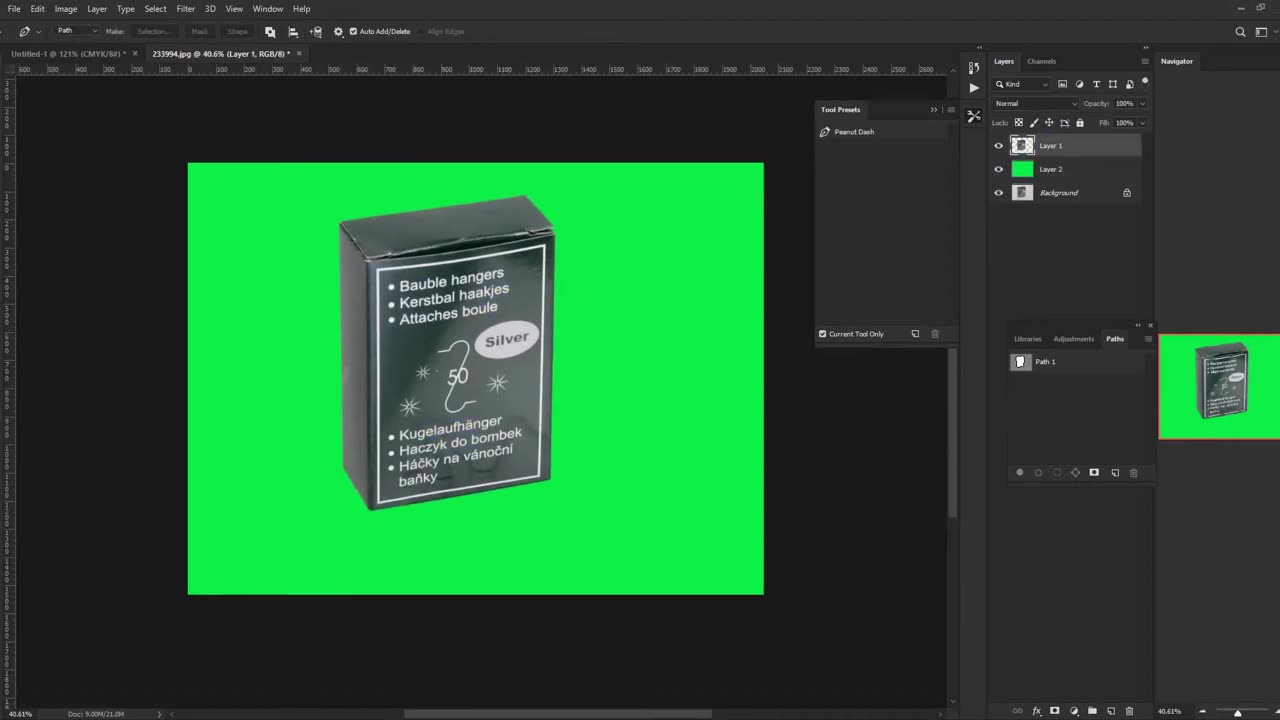Create new group folder icon
Image resolution: width=1280 pixels, height=720 pixels.
point(1092,711)
